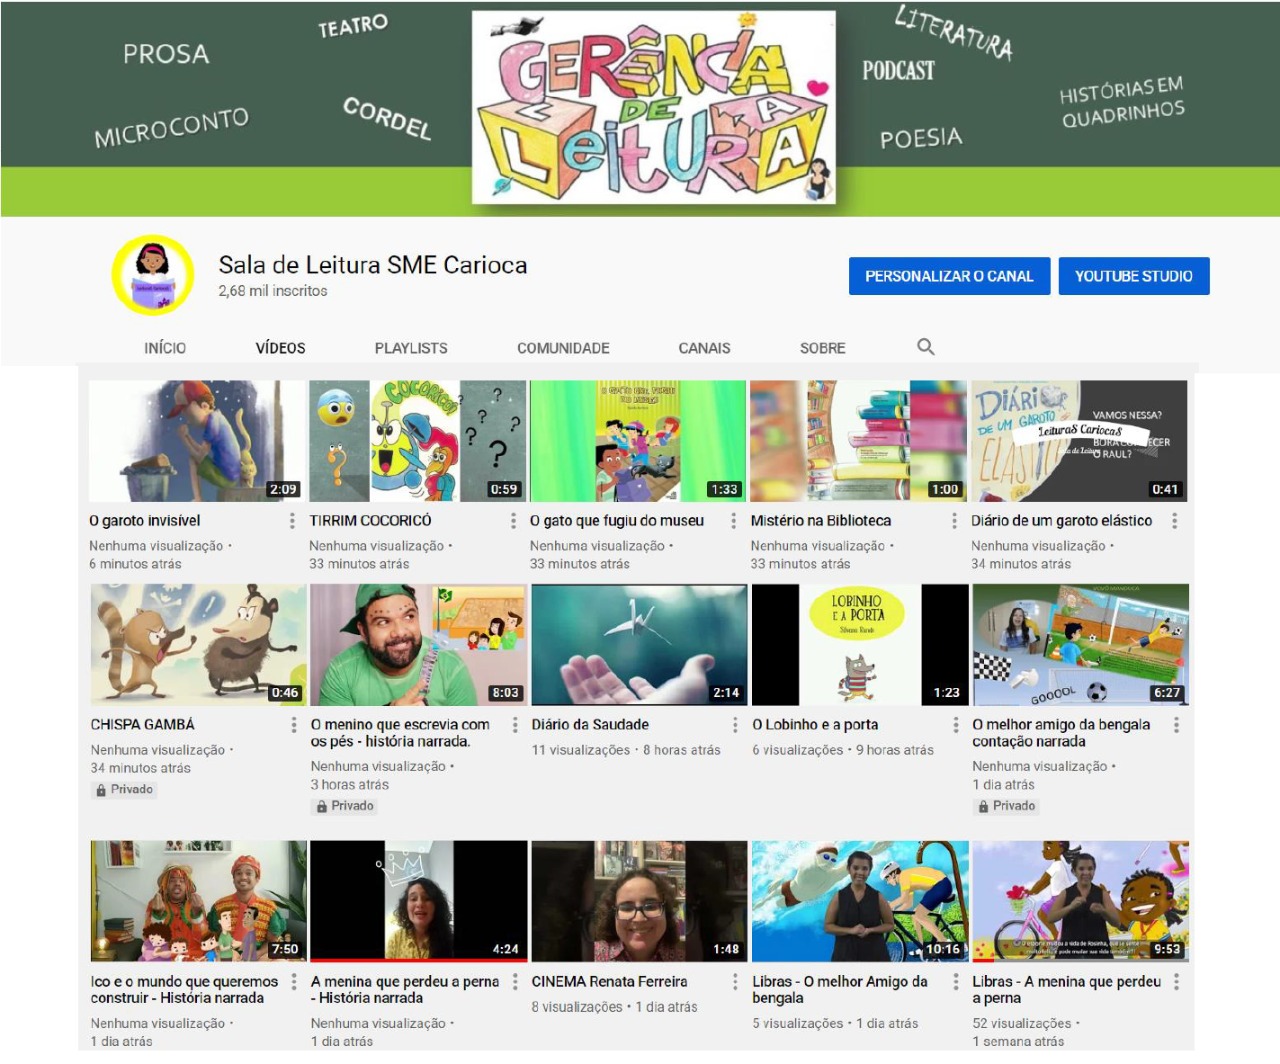
Task: Go to the INÍCIO tab
Action: point(165,348)
